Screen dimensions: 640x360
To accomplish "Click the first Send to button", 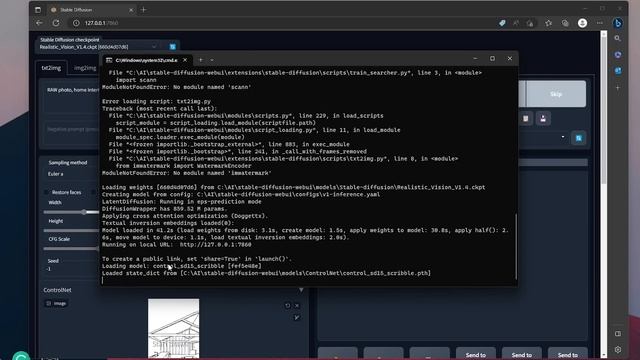I will [476, 354].
